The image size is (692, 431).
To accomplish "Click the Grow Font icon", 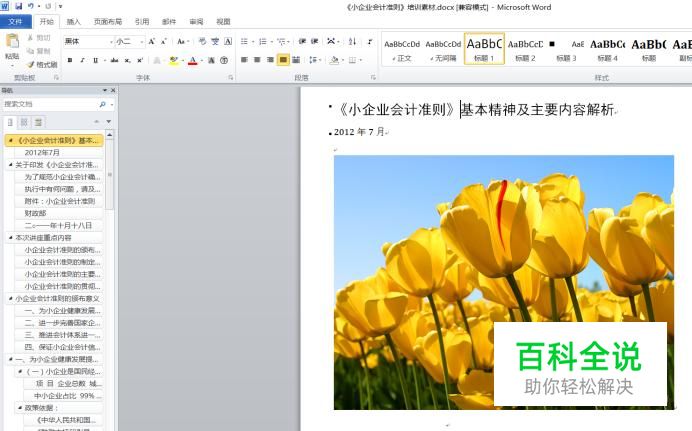I will pyautogui.click(x=151, y=41).
